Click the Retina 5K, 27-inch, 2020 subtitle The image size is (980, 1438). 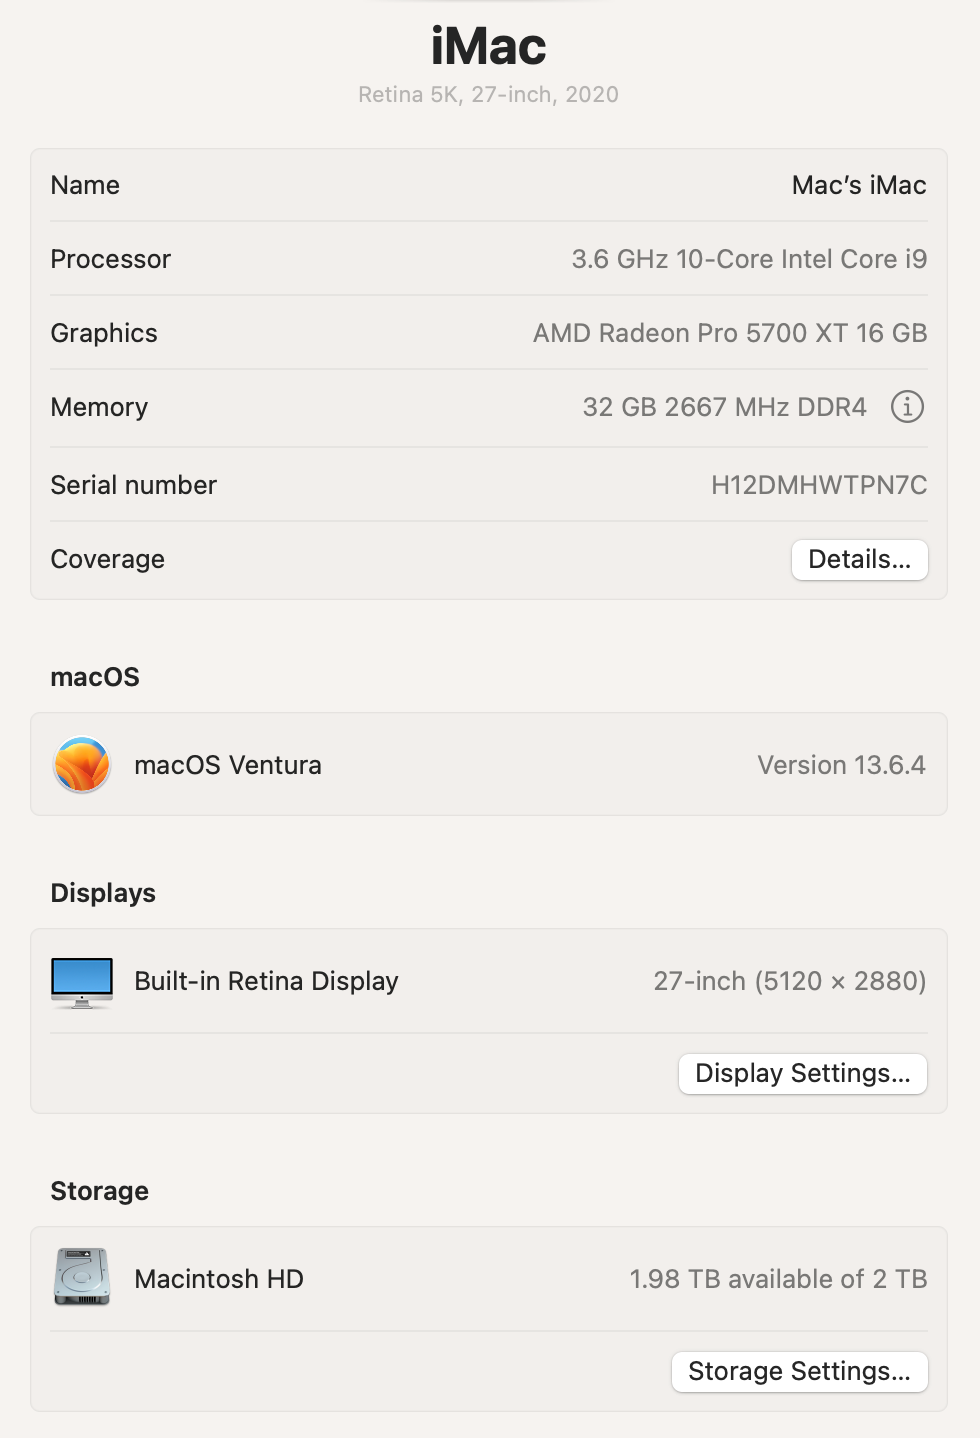pos(488,95)
